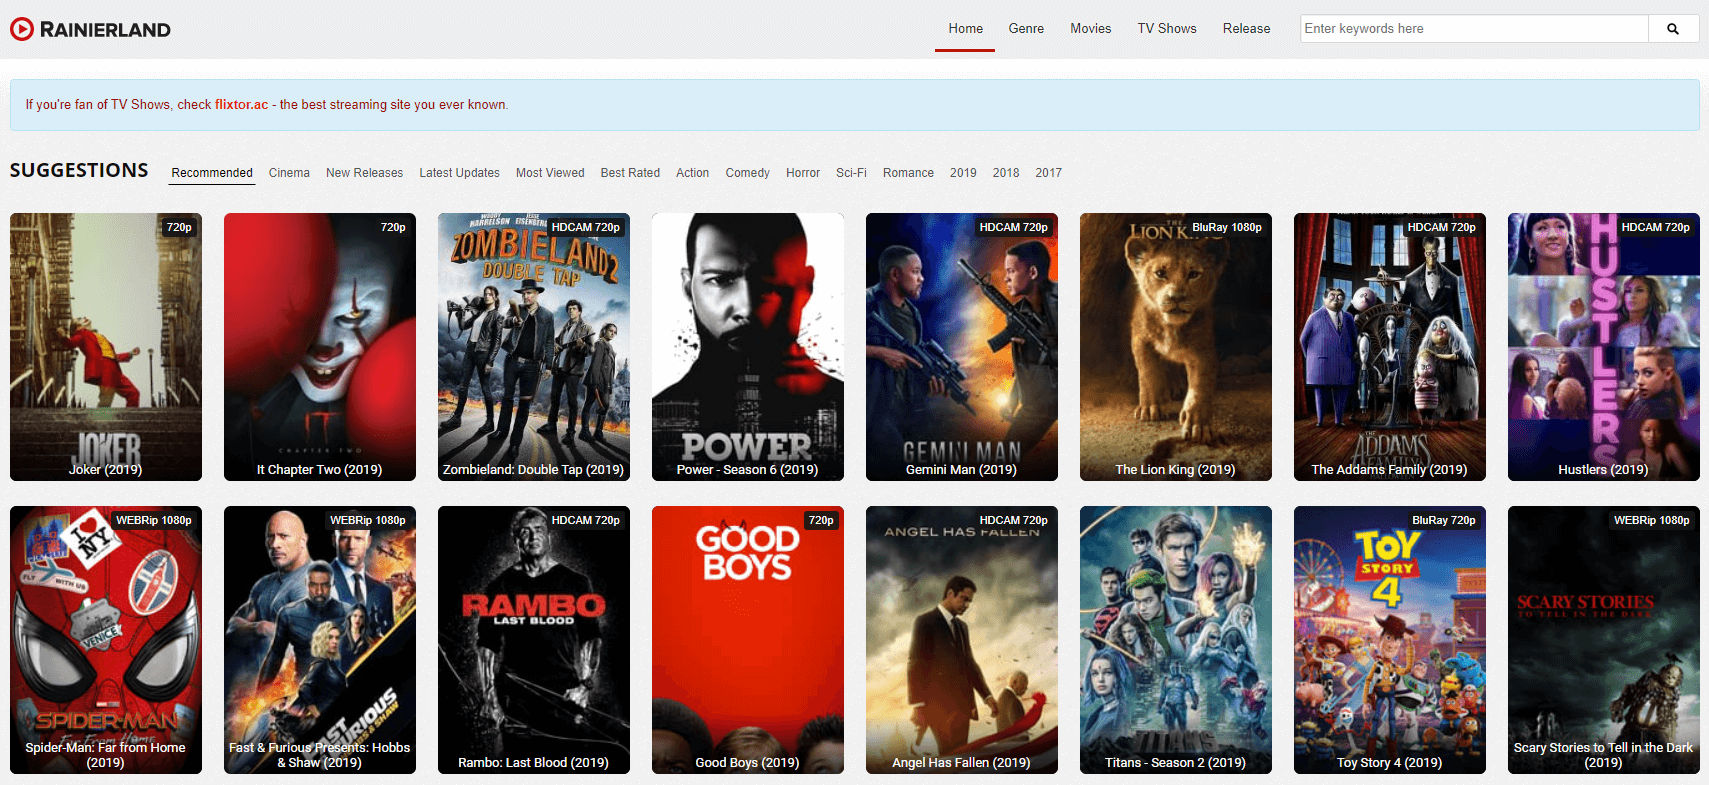Open the Joker (2019) poster
This screenshot has height=785, width=1709.
pos(106,347)
